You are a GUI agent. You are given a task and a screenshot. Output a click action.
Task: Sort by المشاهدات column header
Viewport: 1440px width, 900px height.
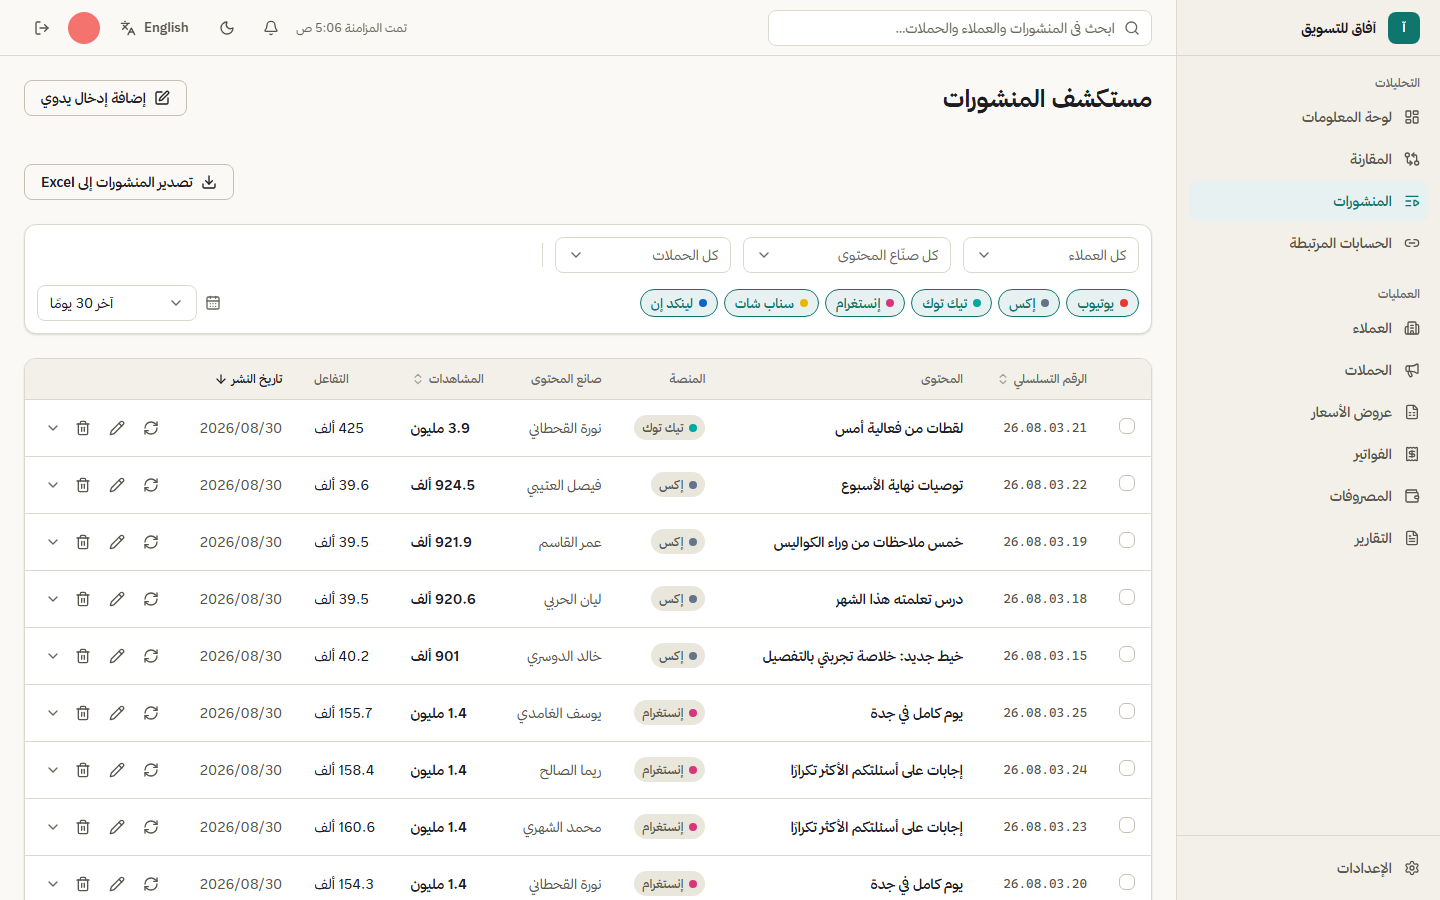[x=449, y=379]
